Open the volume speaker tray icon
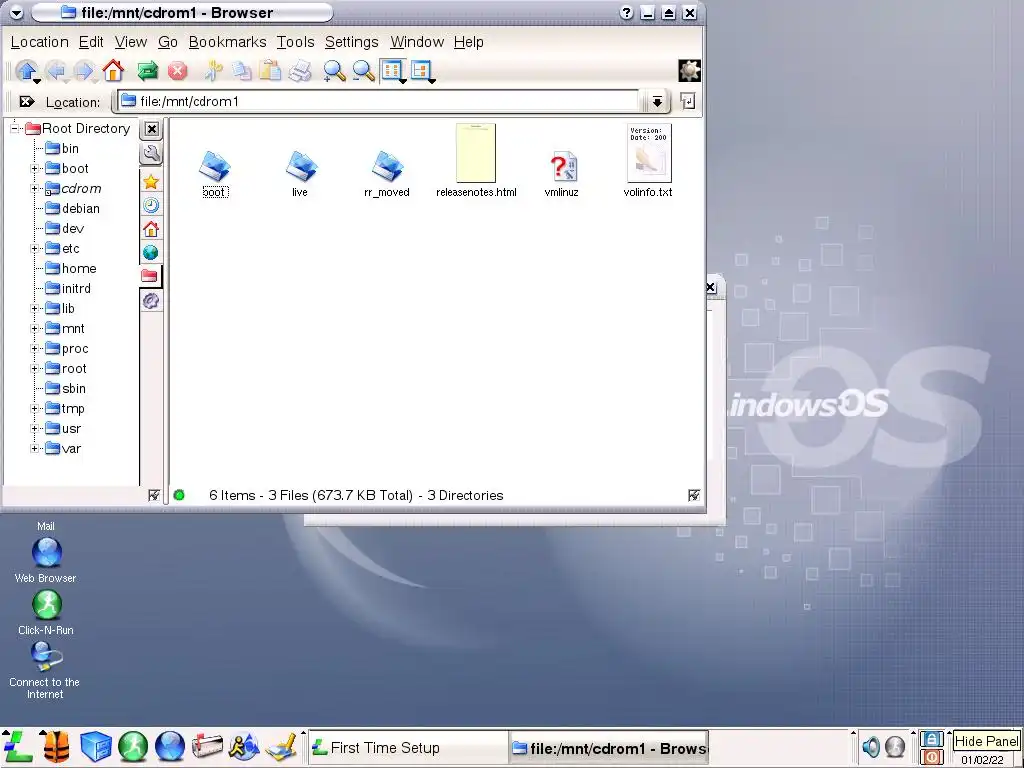This screenshot has width=1024, height=768. (x=870, y=746)
